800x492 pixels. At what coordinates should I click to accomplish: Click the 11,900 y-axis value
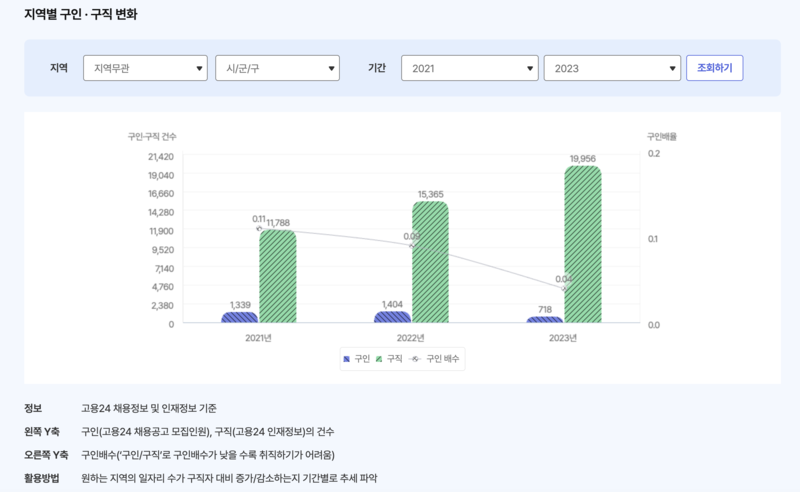click(x=162, y=231)
